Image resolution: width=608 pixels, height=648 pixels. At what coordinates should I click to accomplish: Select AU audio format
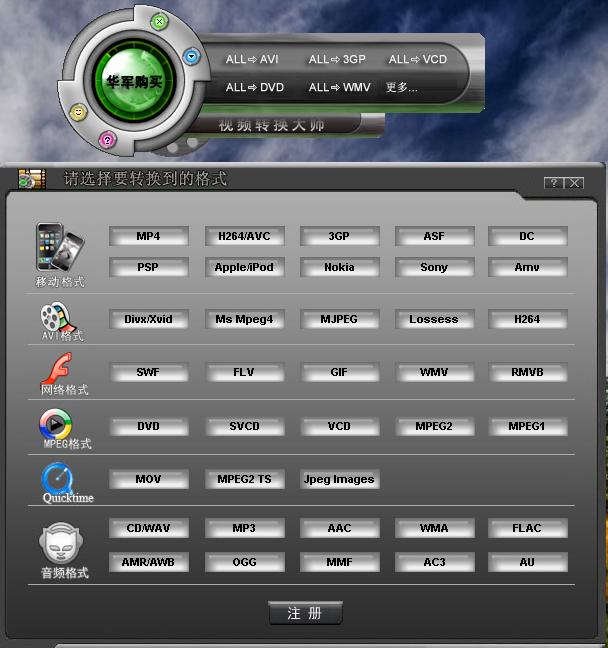click(x=527, y=562)
